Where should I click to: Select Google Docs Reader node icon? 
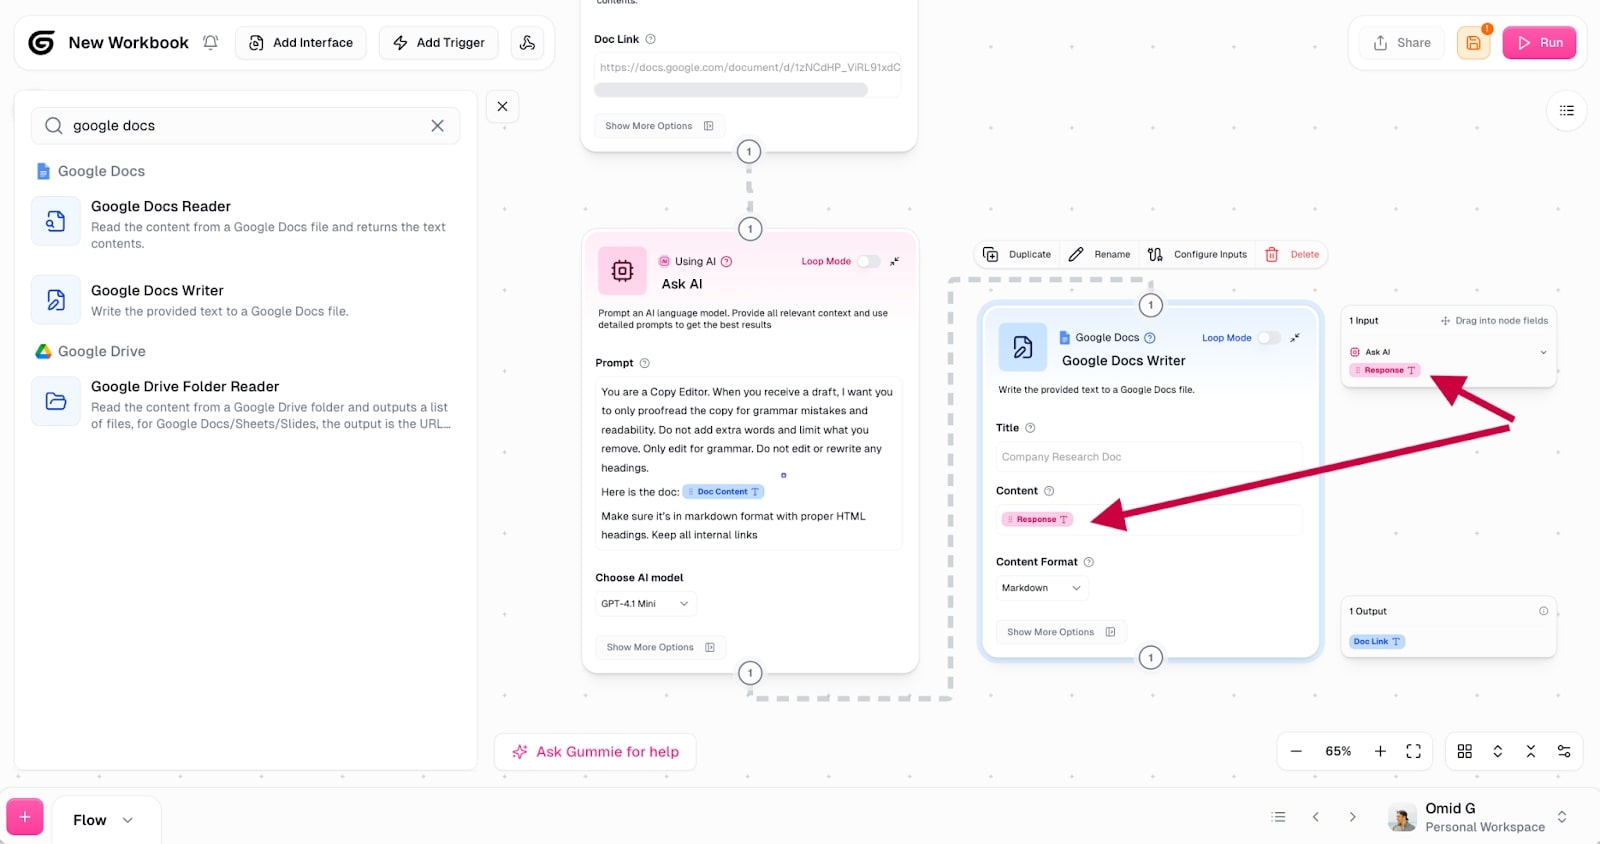pos(56,221)
